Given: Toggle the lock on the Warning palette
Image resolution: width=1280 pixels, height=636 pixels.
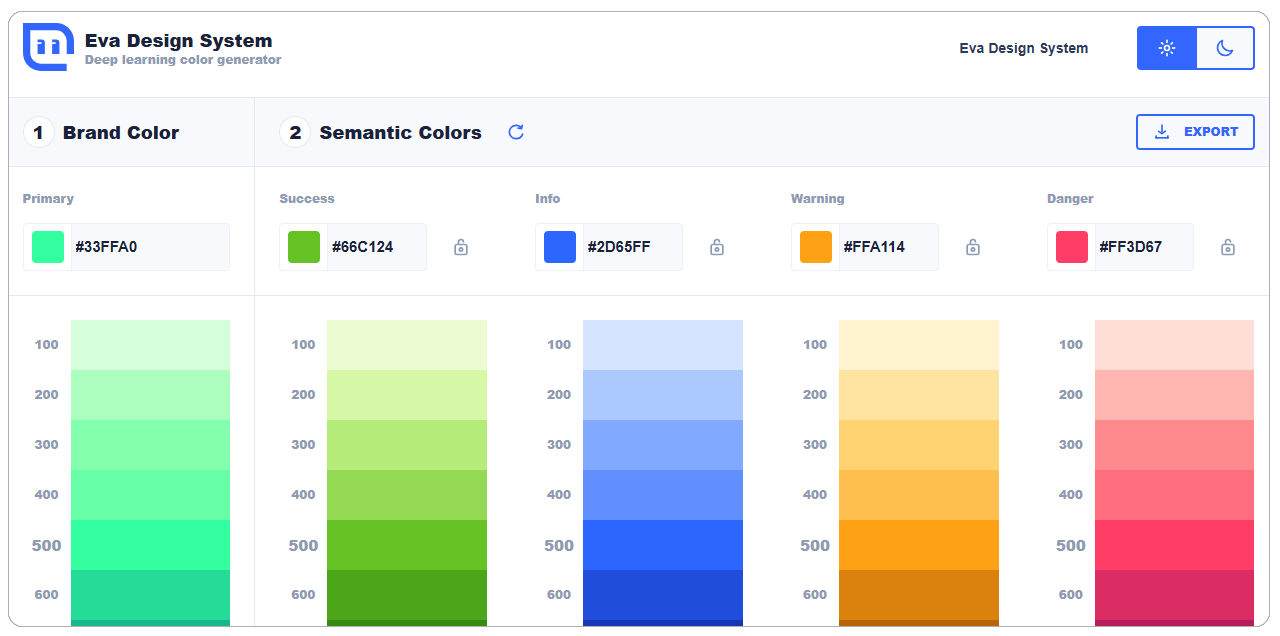Looking at the screenshot, I should pyautogui.click(x=972, y=246).
